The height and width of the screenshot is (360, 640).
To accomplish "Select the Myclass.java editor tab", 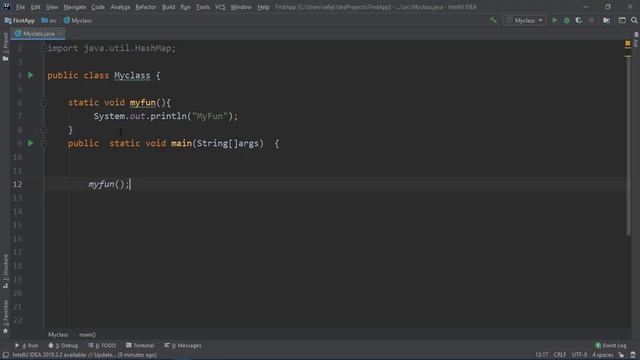I will click(x=38, y=33).
